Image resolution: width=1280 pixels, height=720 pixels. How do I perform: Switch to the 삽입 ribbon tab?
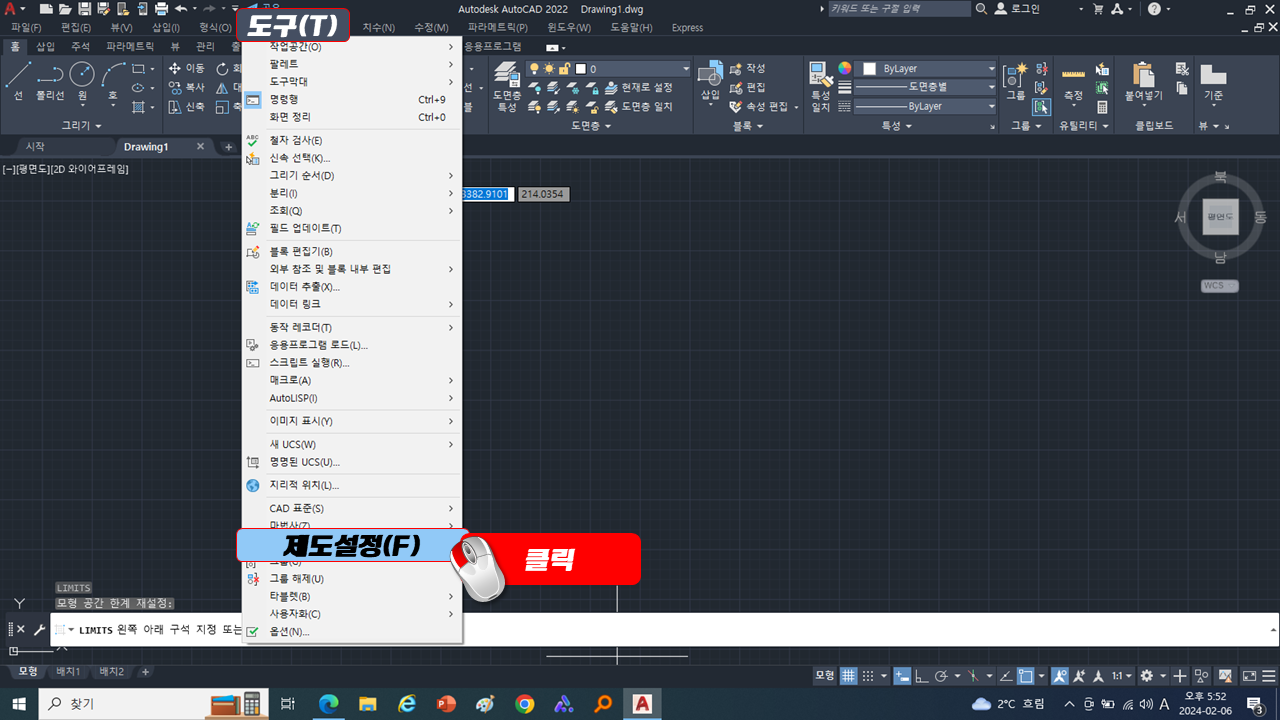click(x=46, y=46)
